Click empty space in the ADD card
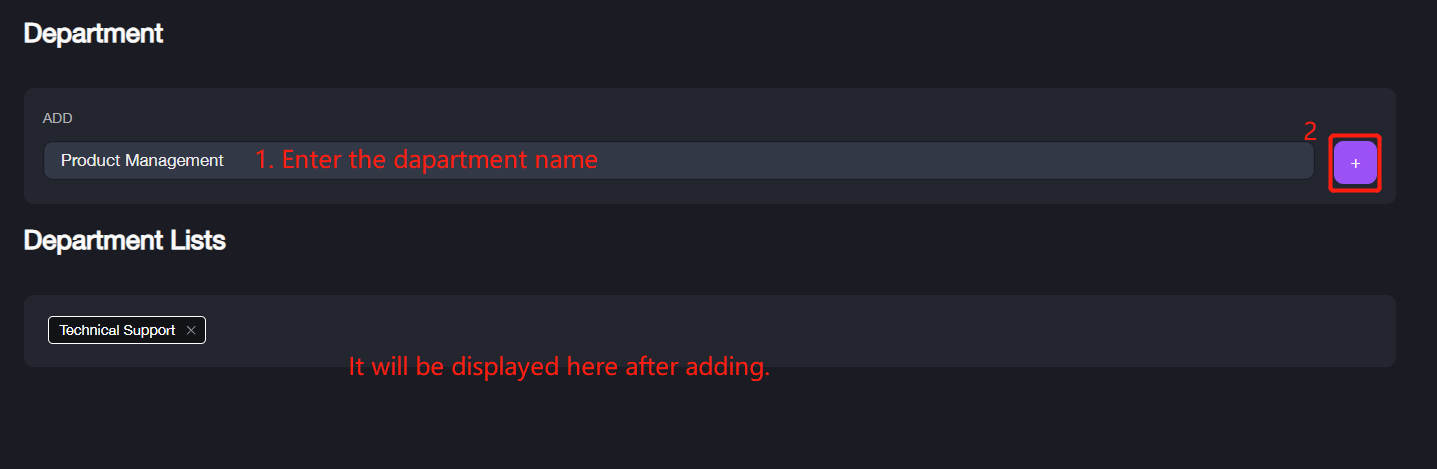This screenshot has height=469, width=1437. pyautogui.click(x=700, y=115)
